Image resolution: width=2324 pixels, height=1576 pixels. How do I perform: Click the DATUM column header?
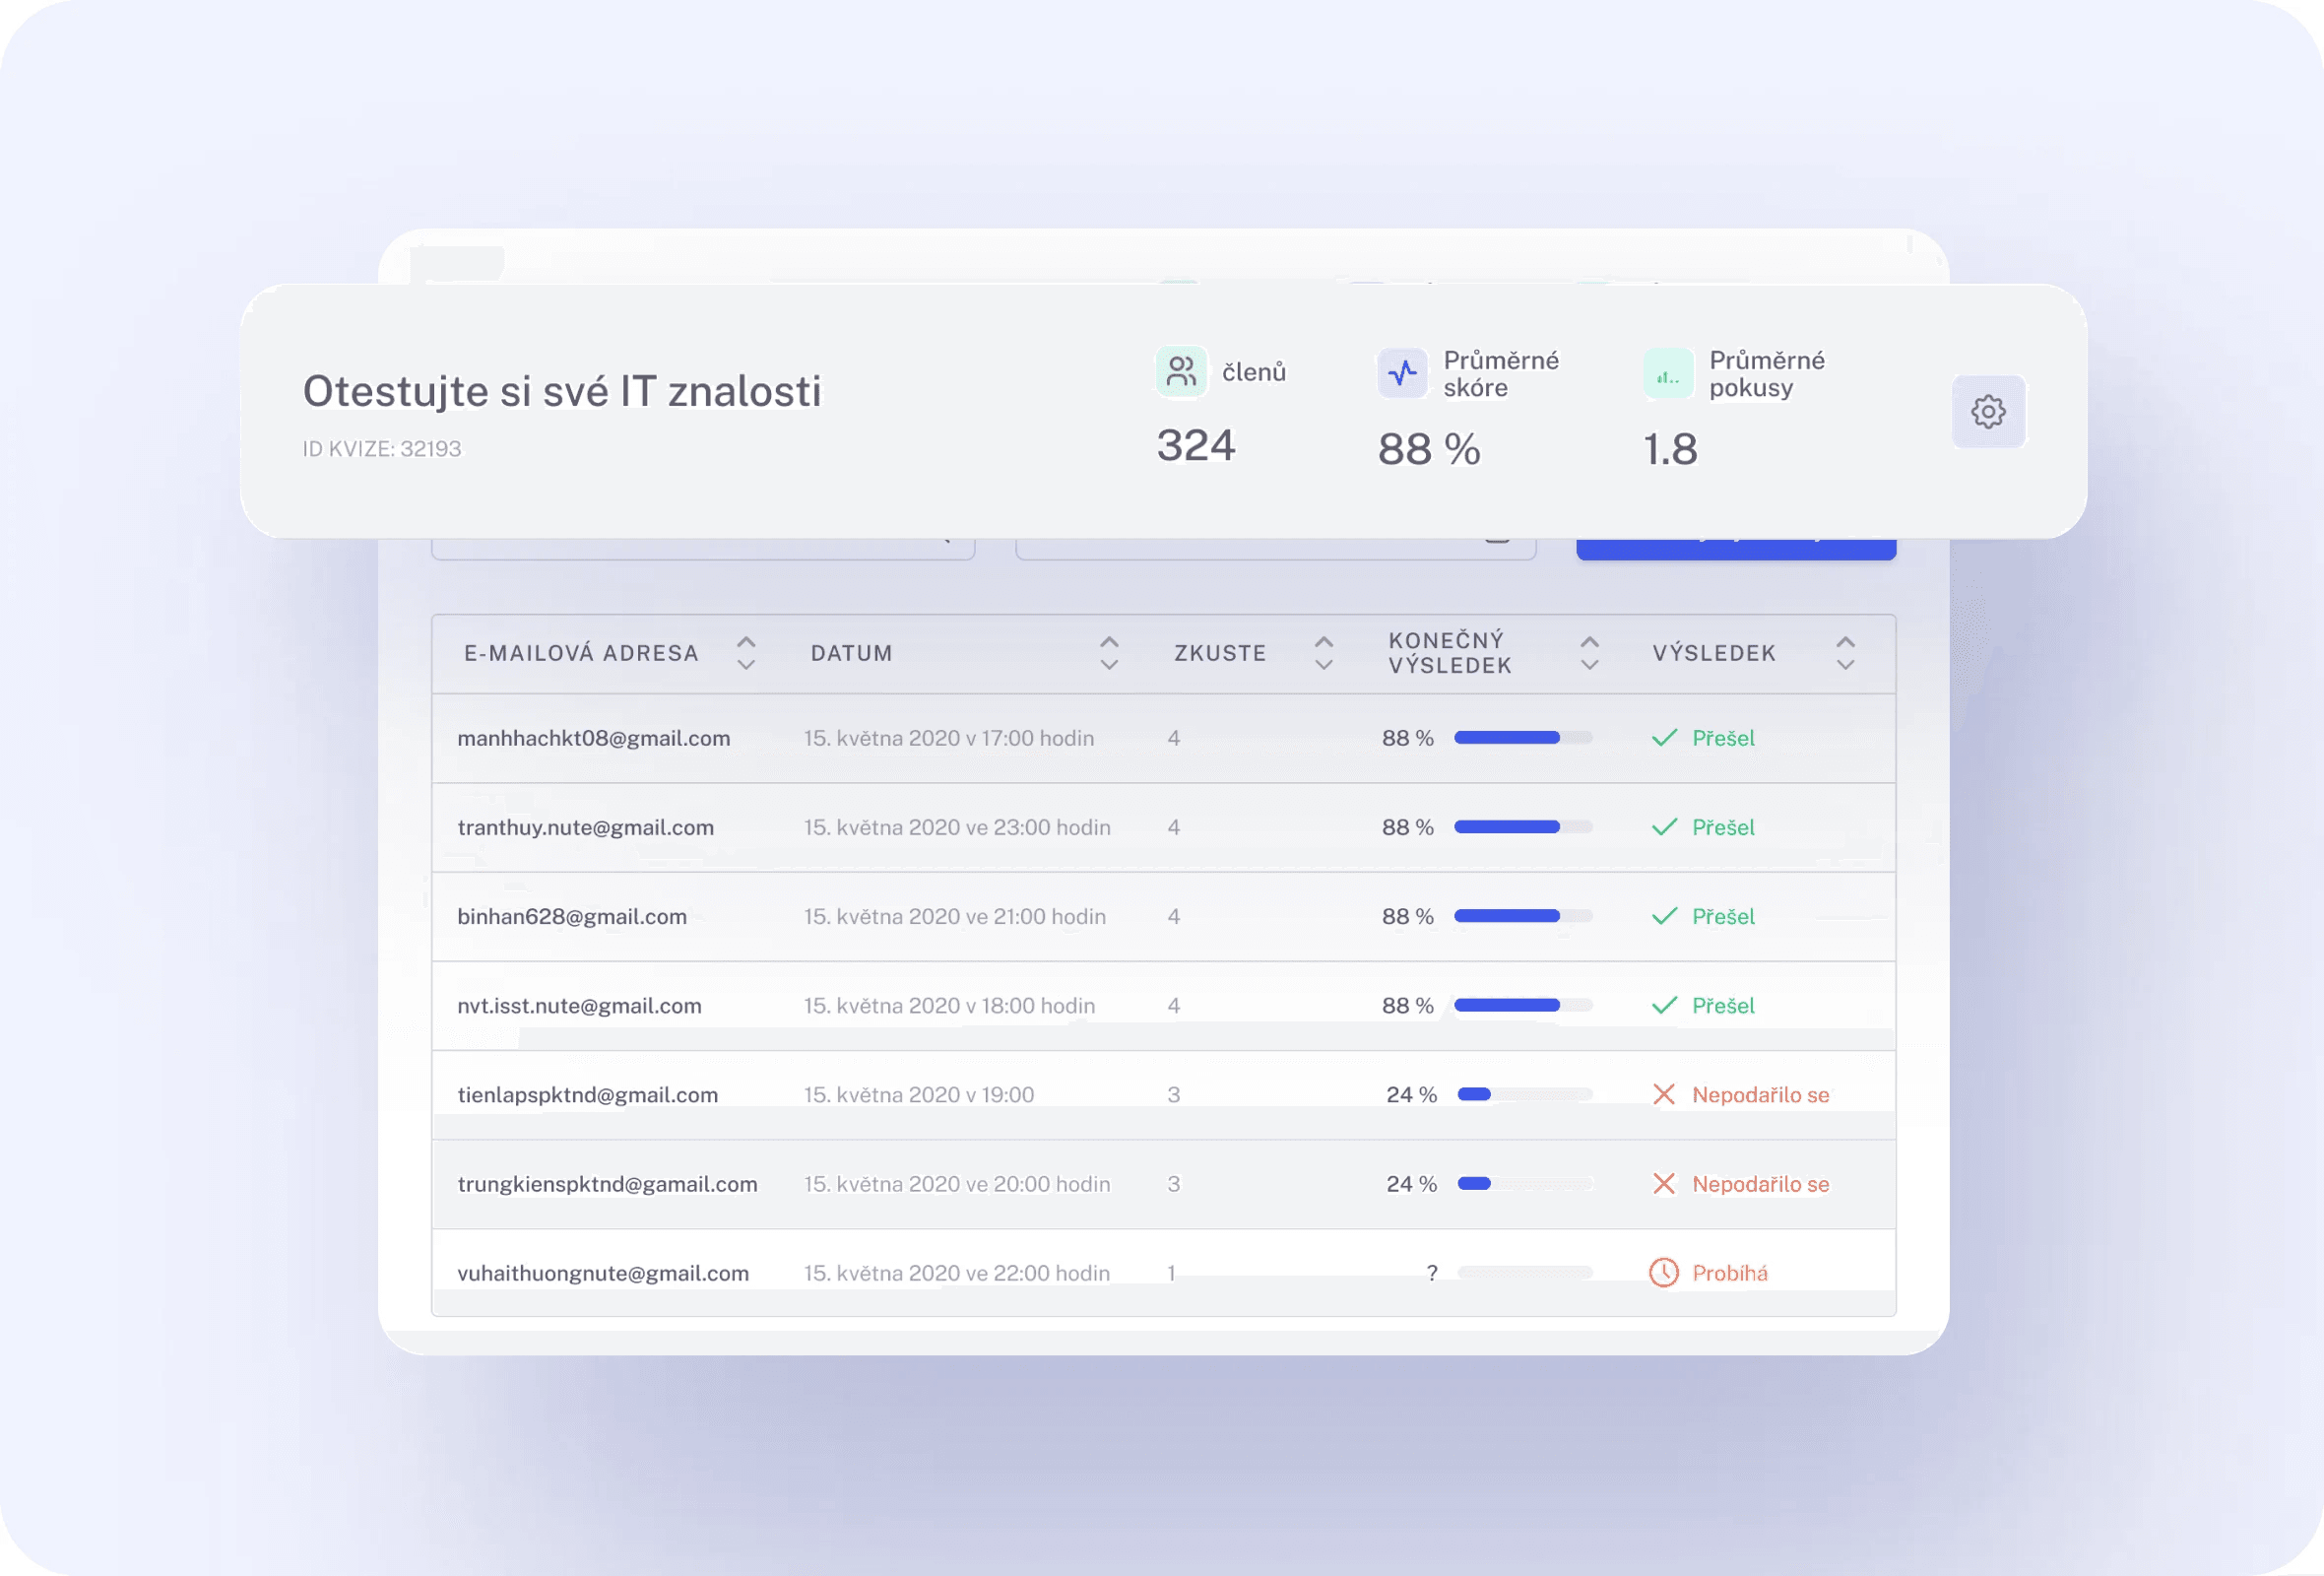851,653
